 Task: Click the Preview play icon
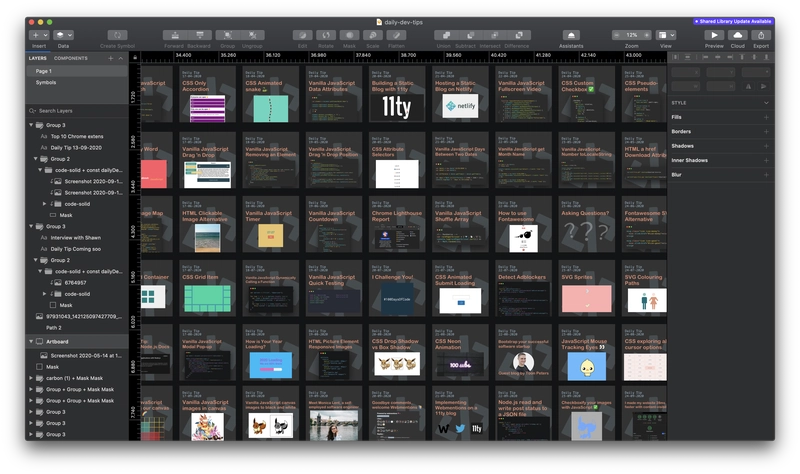click(x=714, y=35)
